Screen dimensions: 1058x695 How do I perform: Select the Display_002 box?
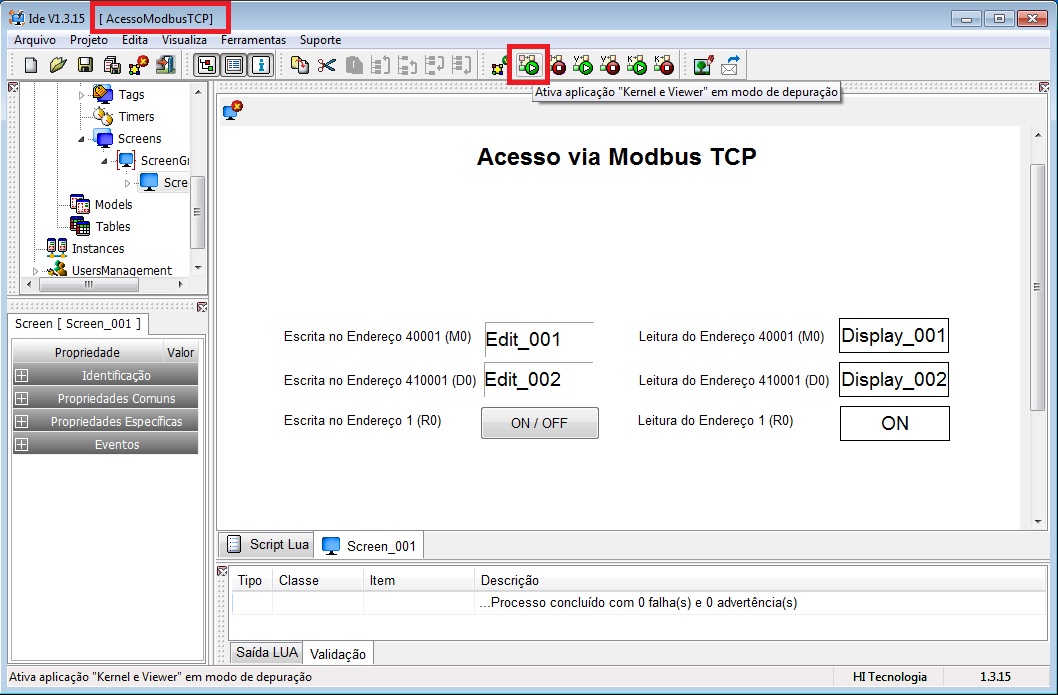(x=893, y=379)
